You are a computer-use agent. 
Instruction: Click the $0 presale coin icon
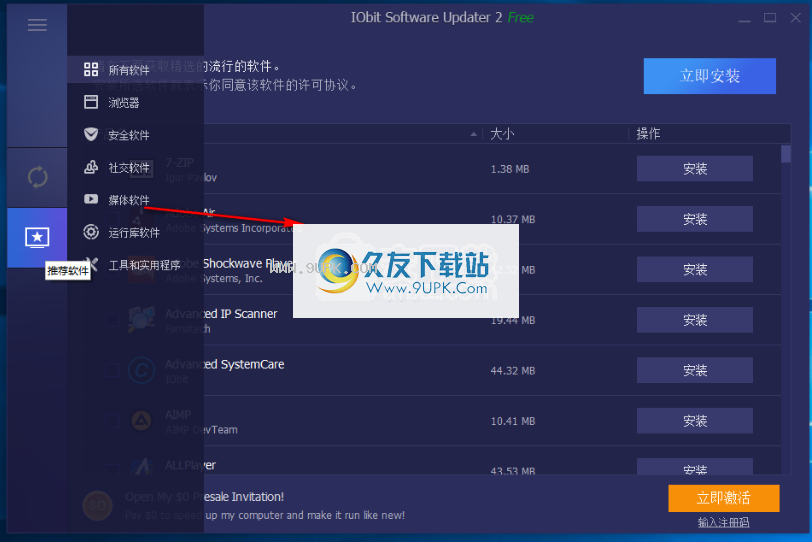[x=97, y=505]
